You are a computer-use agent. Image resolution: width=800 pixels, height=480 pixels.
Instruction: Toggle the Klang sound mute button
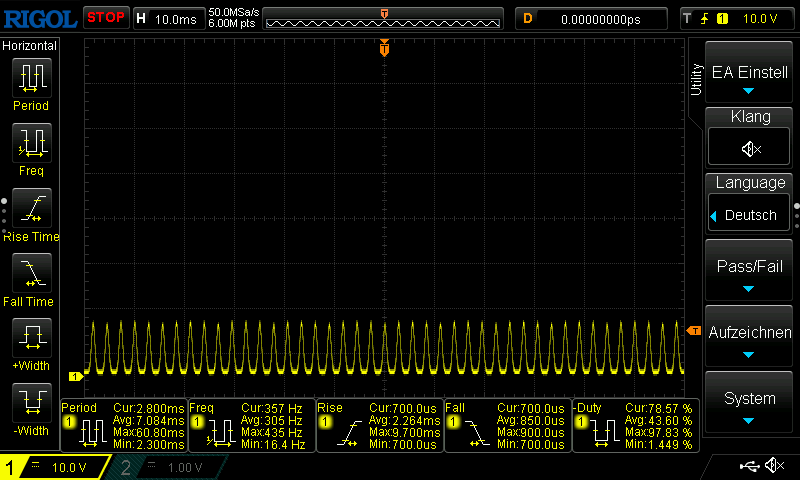pos(750,149)
